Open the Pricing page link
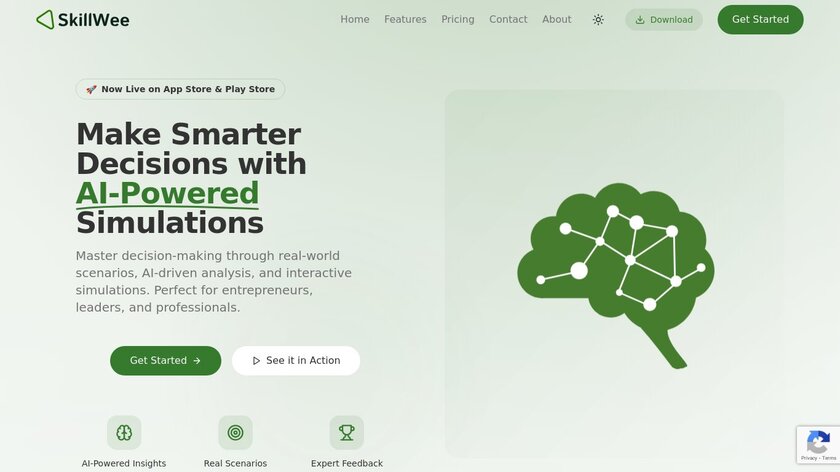The width and height of the screenshot is (840, 472). click(x=458, y=19)
